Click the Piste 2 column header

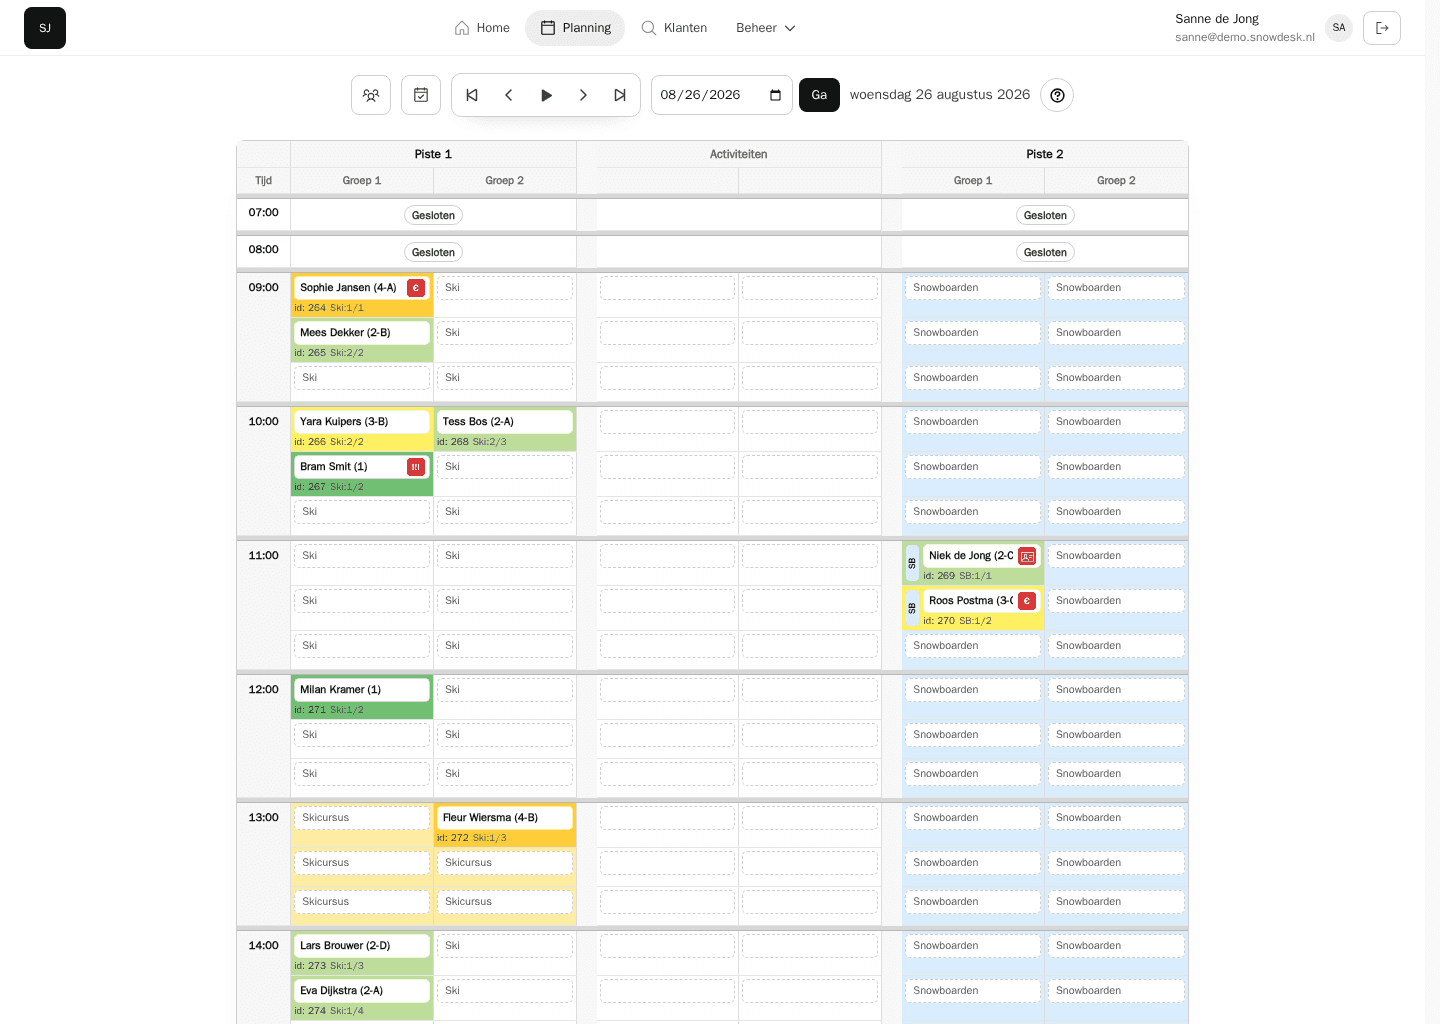tap(1045, 154)
